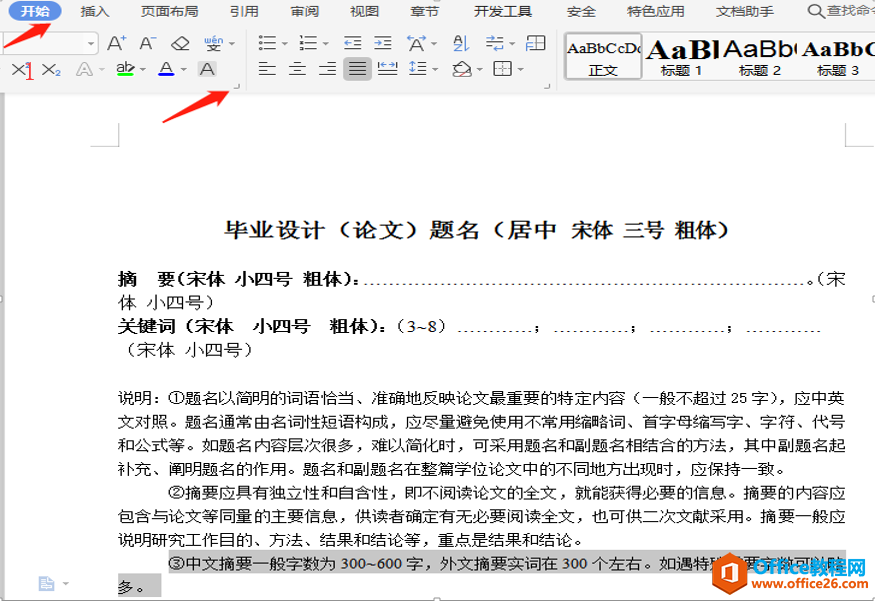Click the search command magnifier box
This screenshot has height=601, width=875.
tap(840, 11)
